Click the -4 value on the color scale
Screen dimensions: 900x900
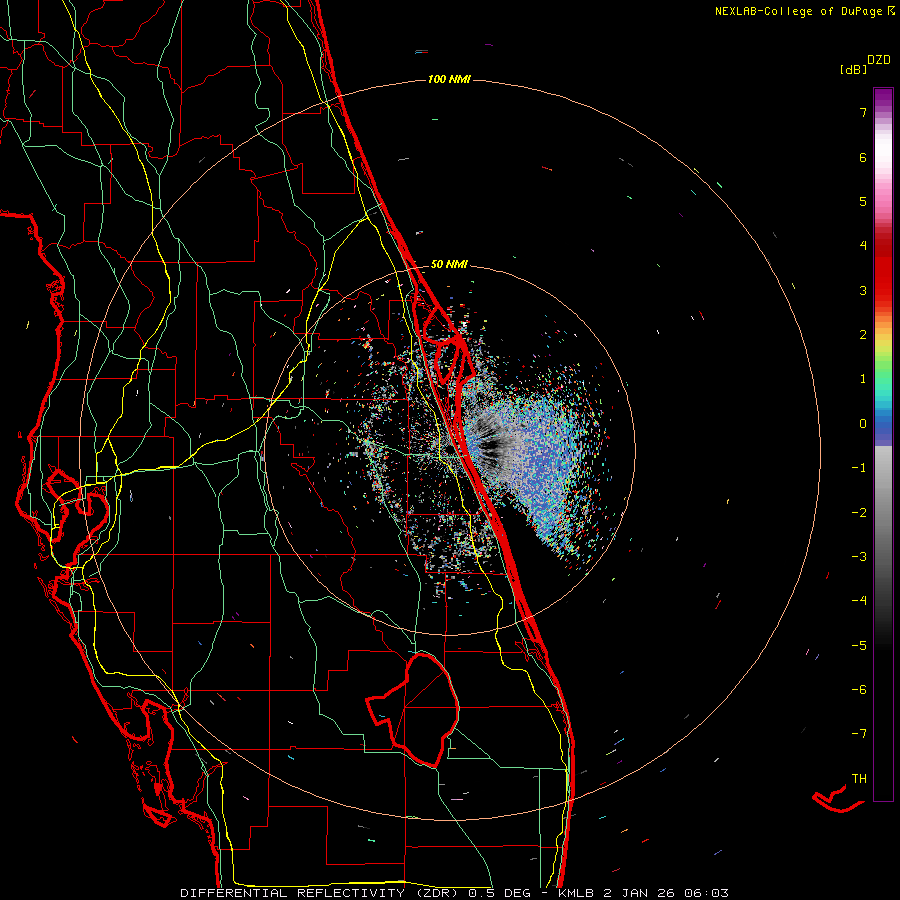859,601
